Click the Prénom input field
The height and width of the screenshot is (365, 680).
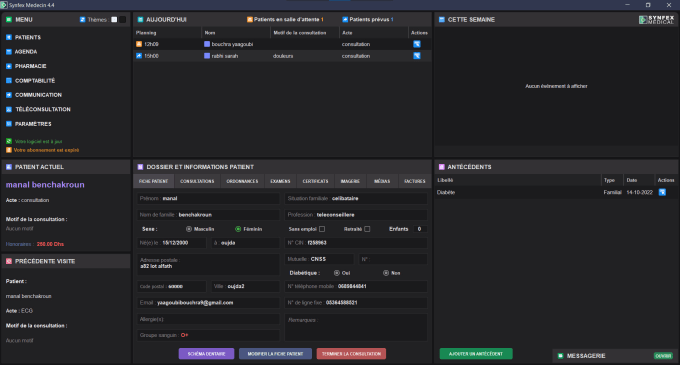click(208, 199)
